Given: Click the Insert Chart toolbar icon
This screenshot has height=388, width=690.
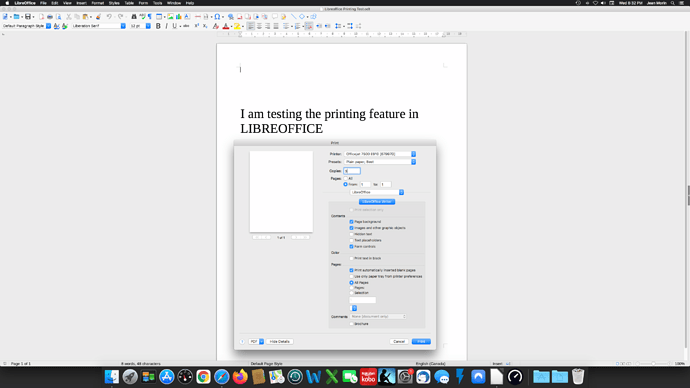Looking at the screenshot, I should point(179,17).
